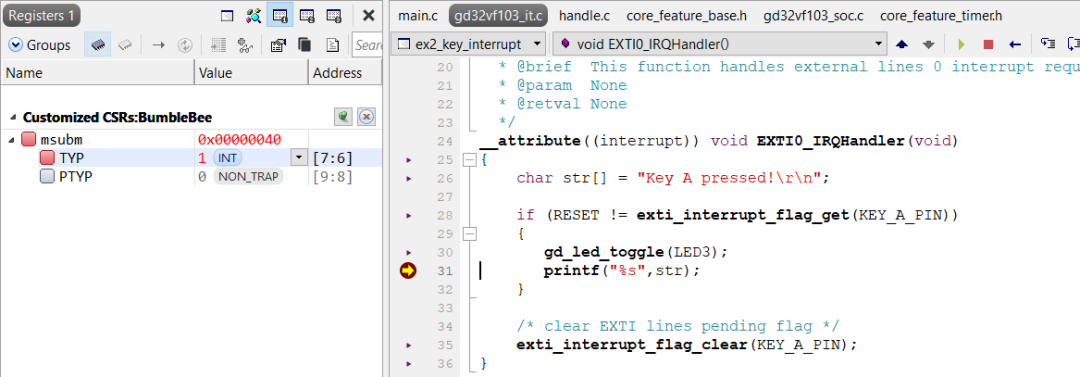This screenshot has width=1080, height=377.
Task: Select the TYP bitfield row
Action: [191, 158]
